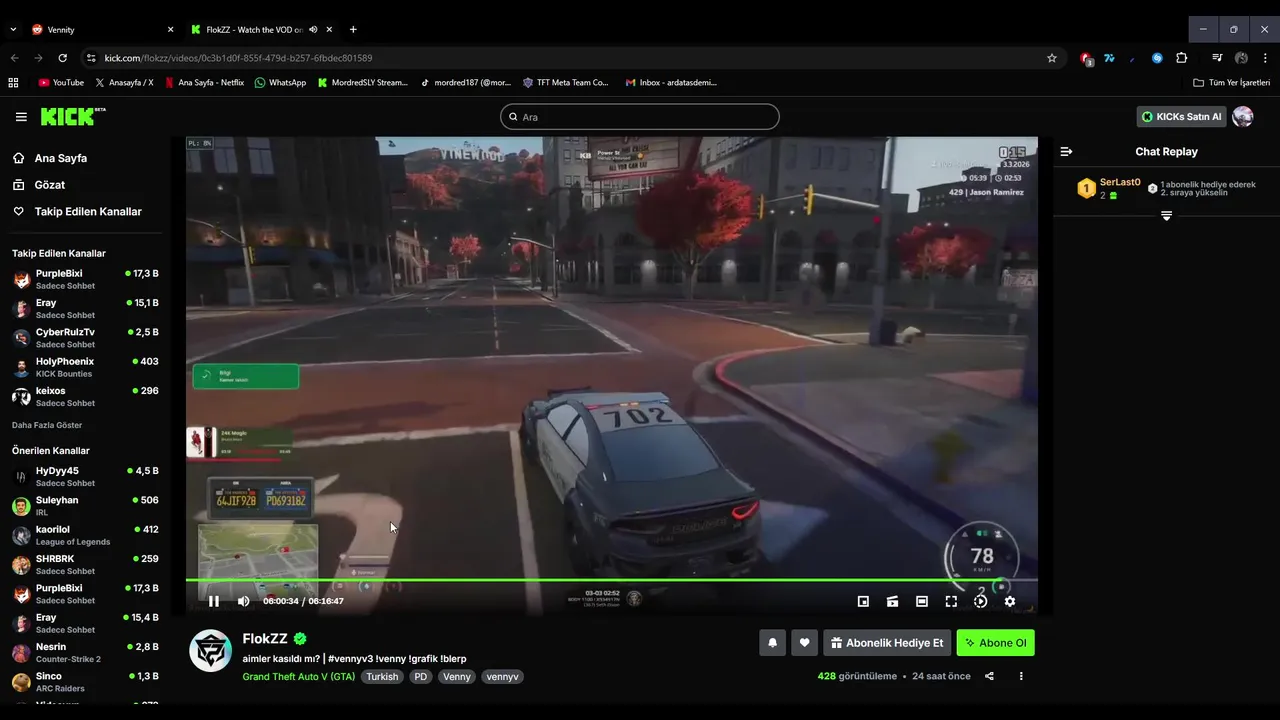Select the FlokZZ VOD browser tab
The width and height of the screenshot is (1280, 720).
click(262, 29)
